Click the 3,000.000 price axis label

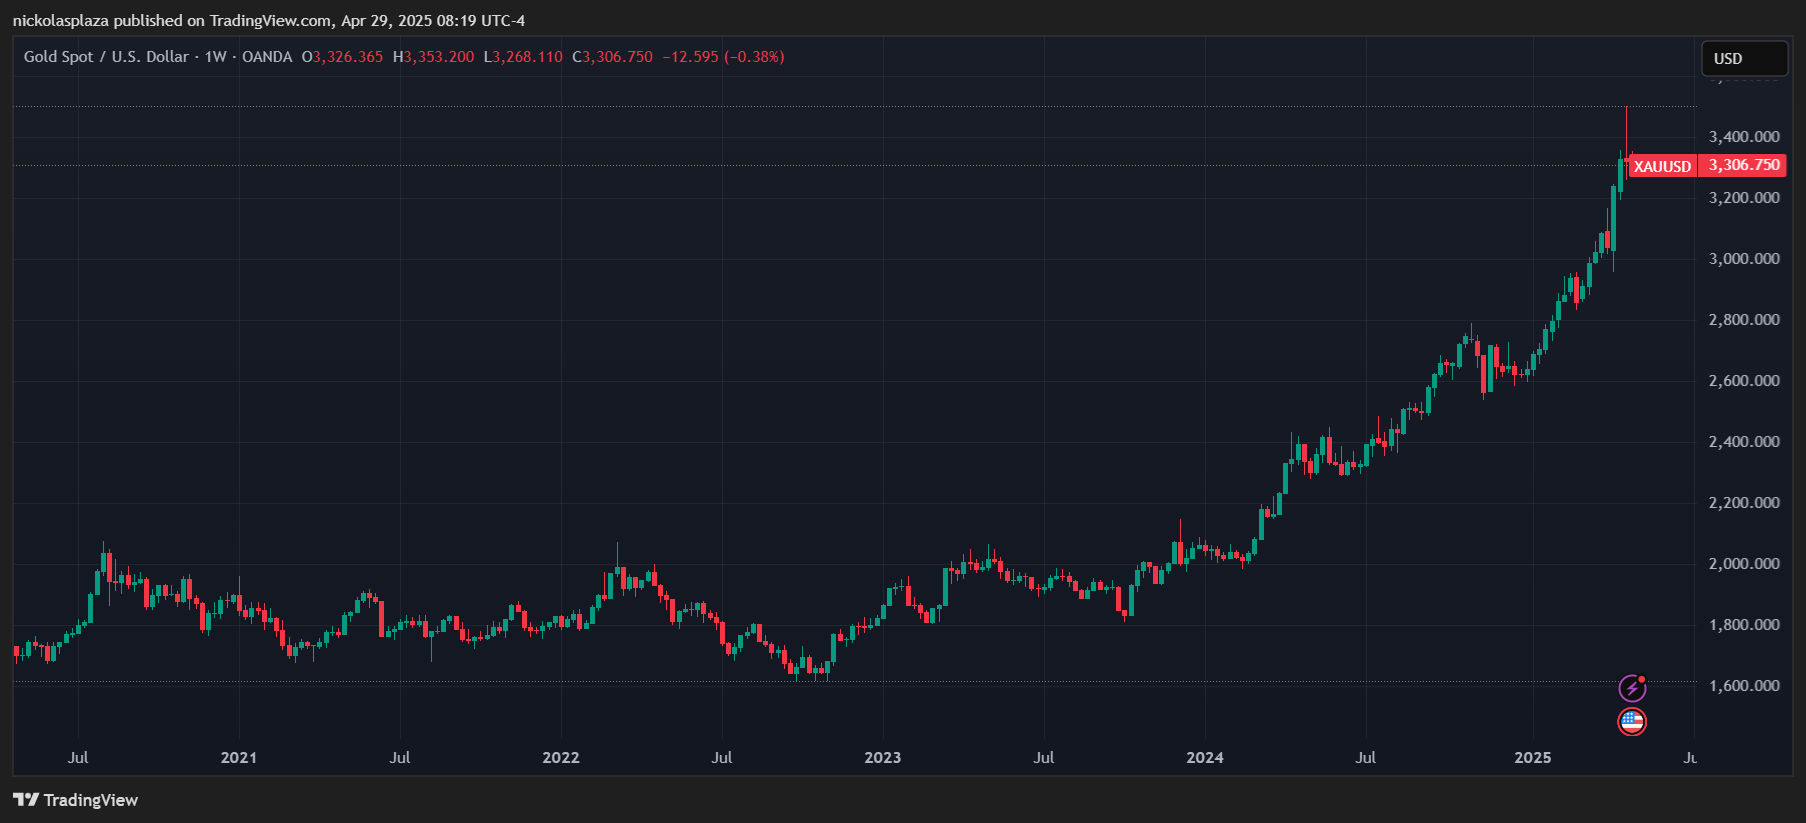click(1744, 259)
